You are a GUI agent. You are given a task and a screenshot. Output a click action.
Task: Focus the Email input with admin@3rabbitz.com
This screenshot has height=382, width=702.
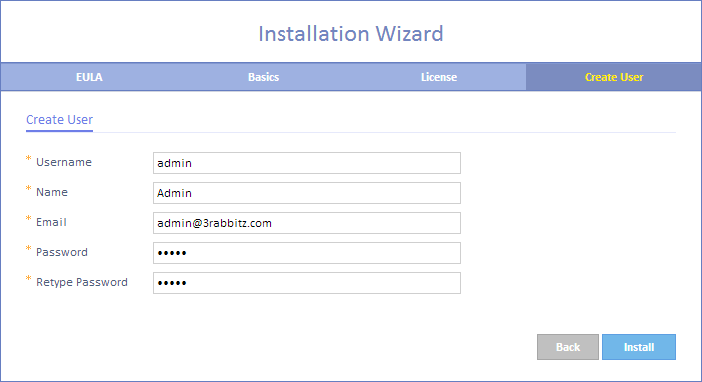click(x=307, y=223)
